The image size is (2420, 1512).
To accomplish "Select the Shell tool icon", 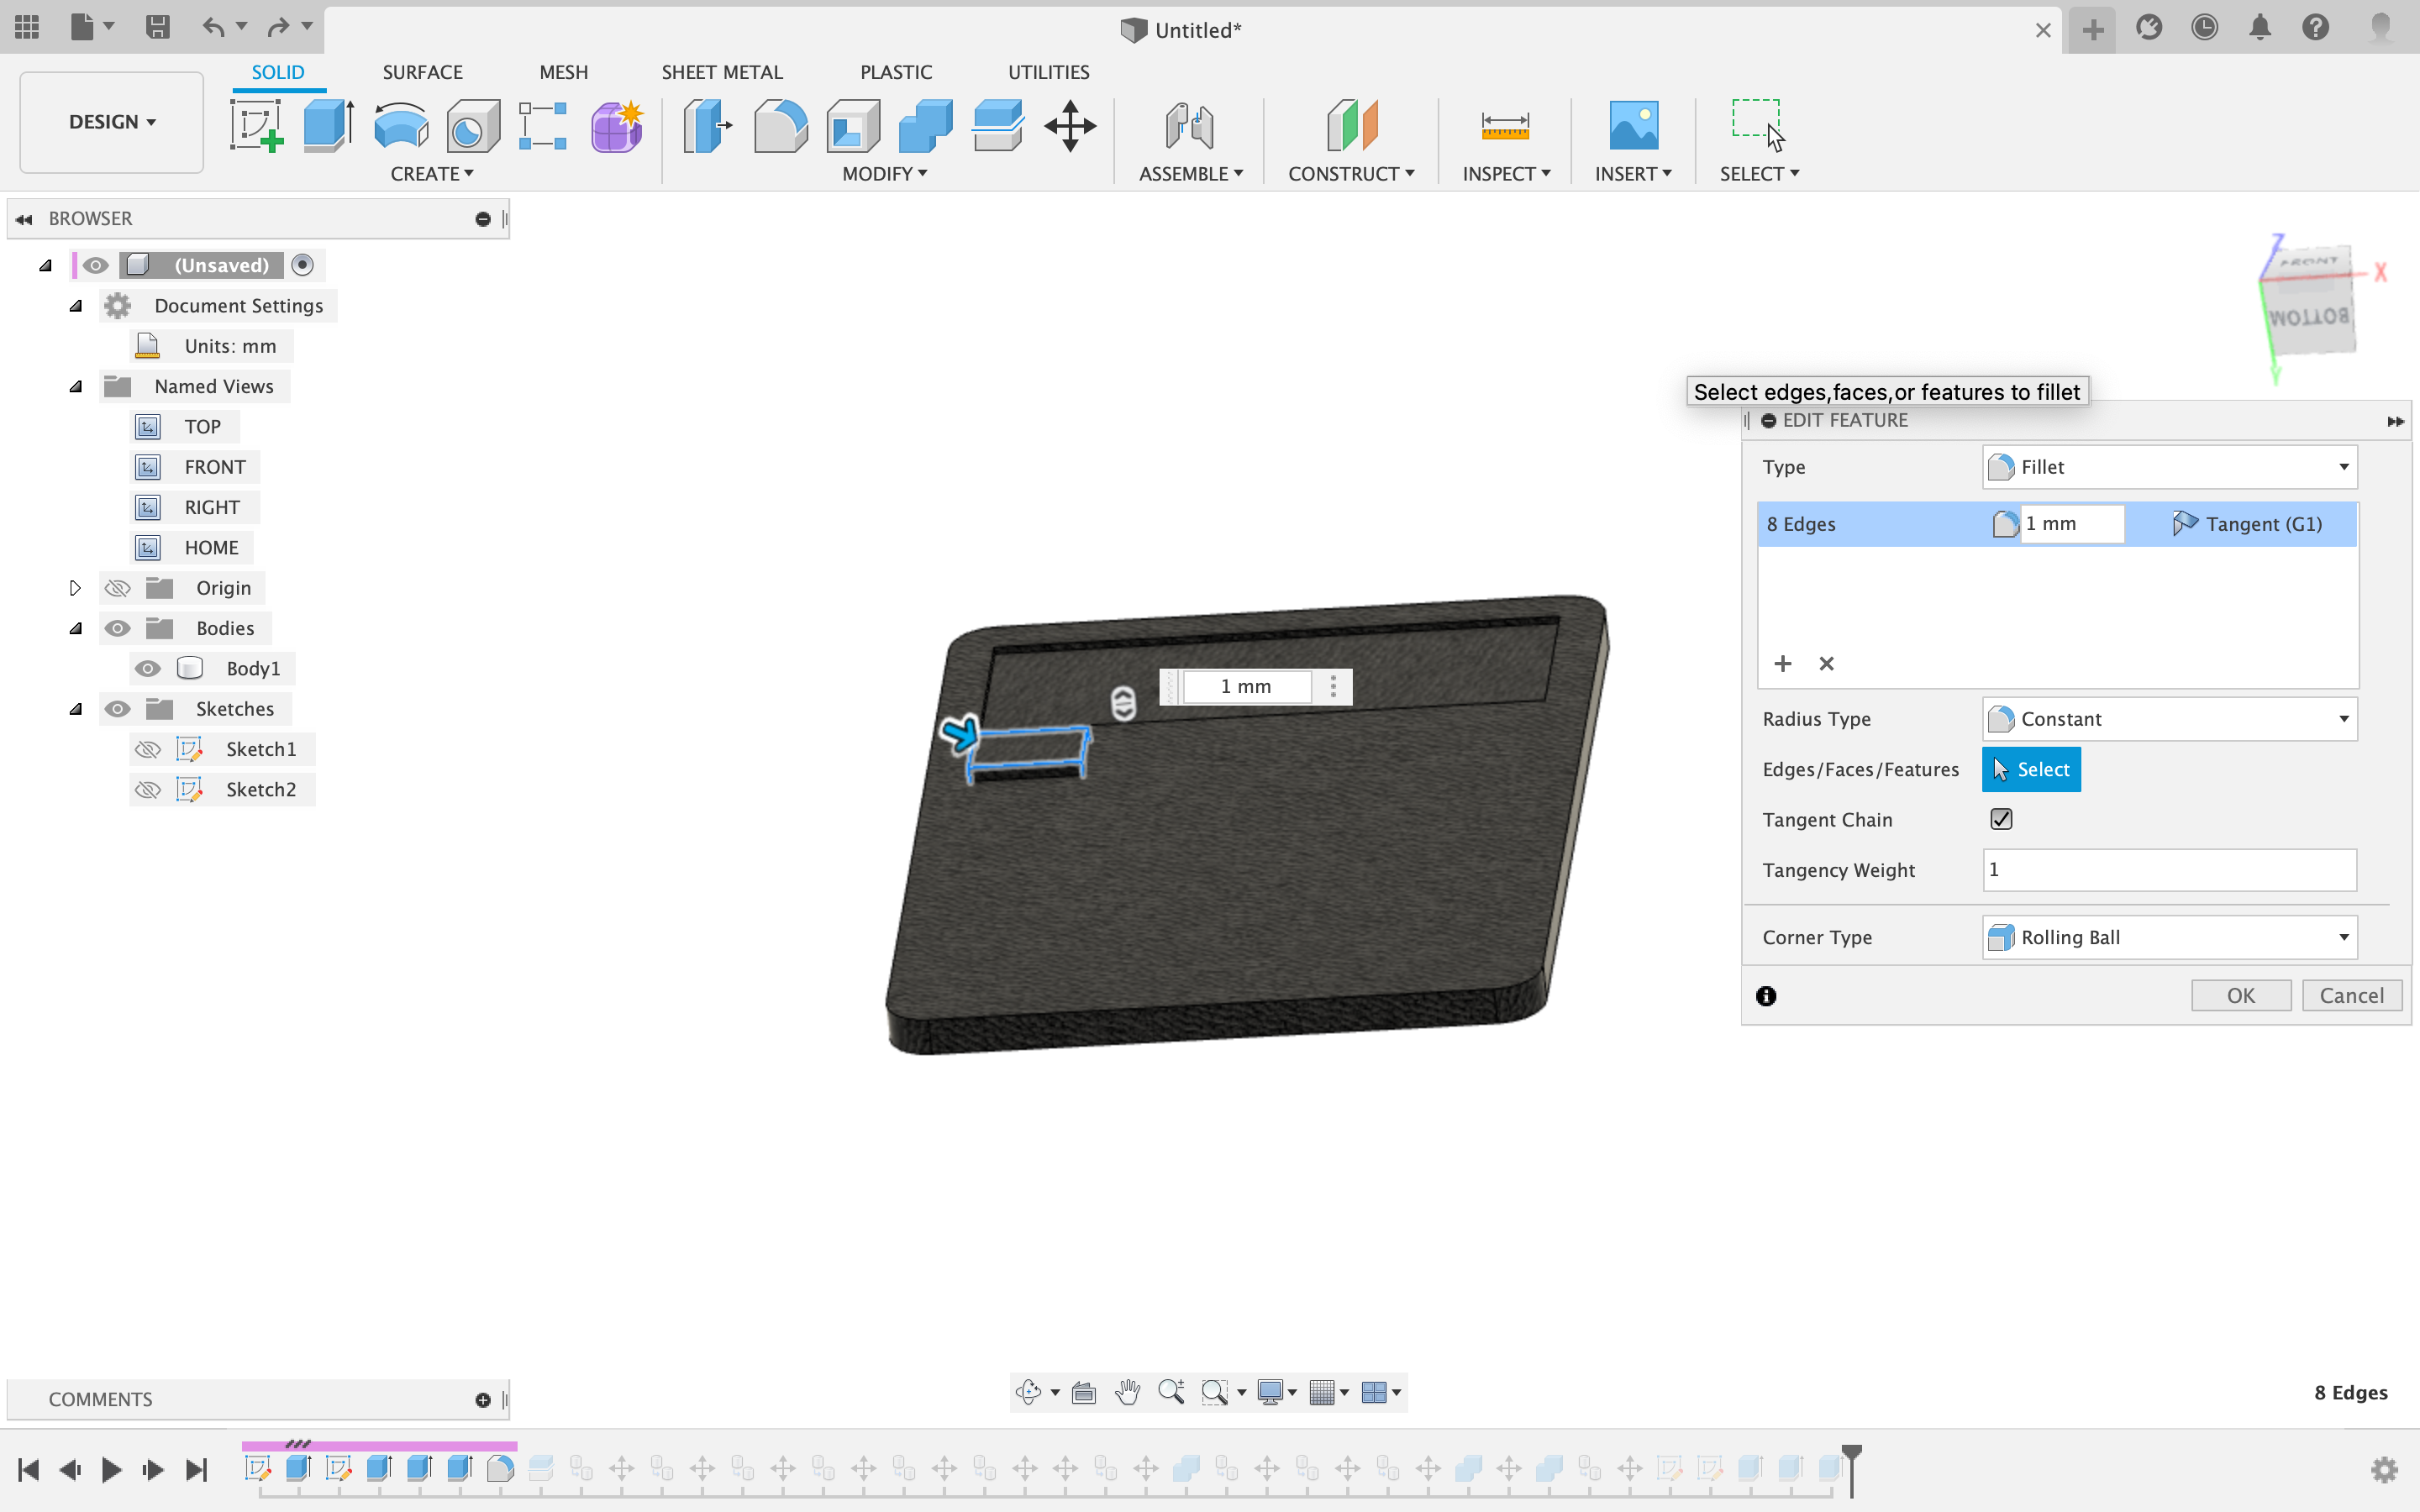I will click(853, 126).
